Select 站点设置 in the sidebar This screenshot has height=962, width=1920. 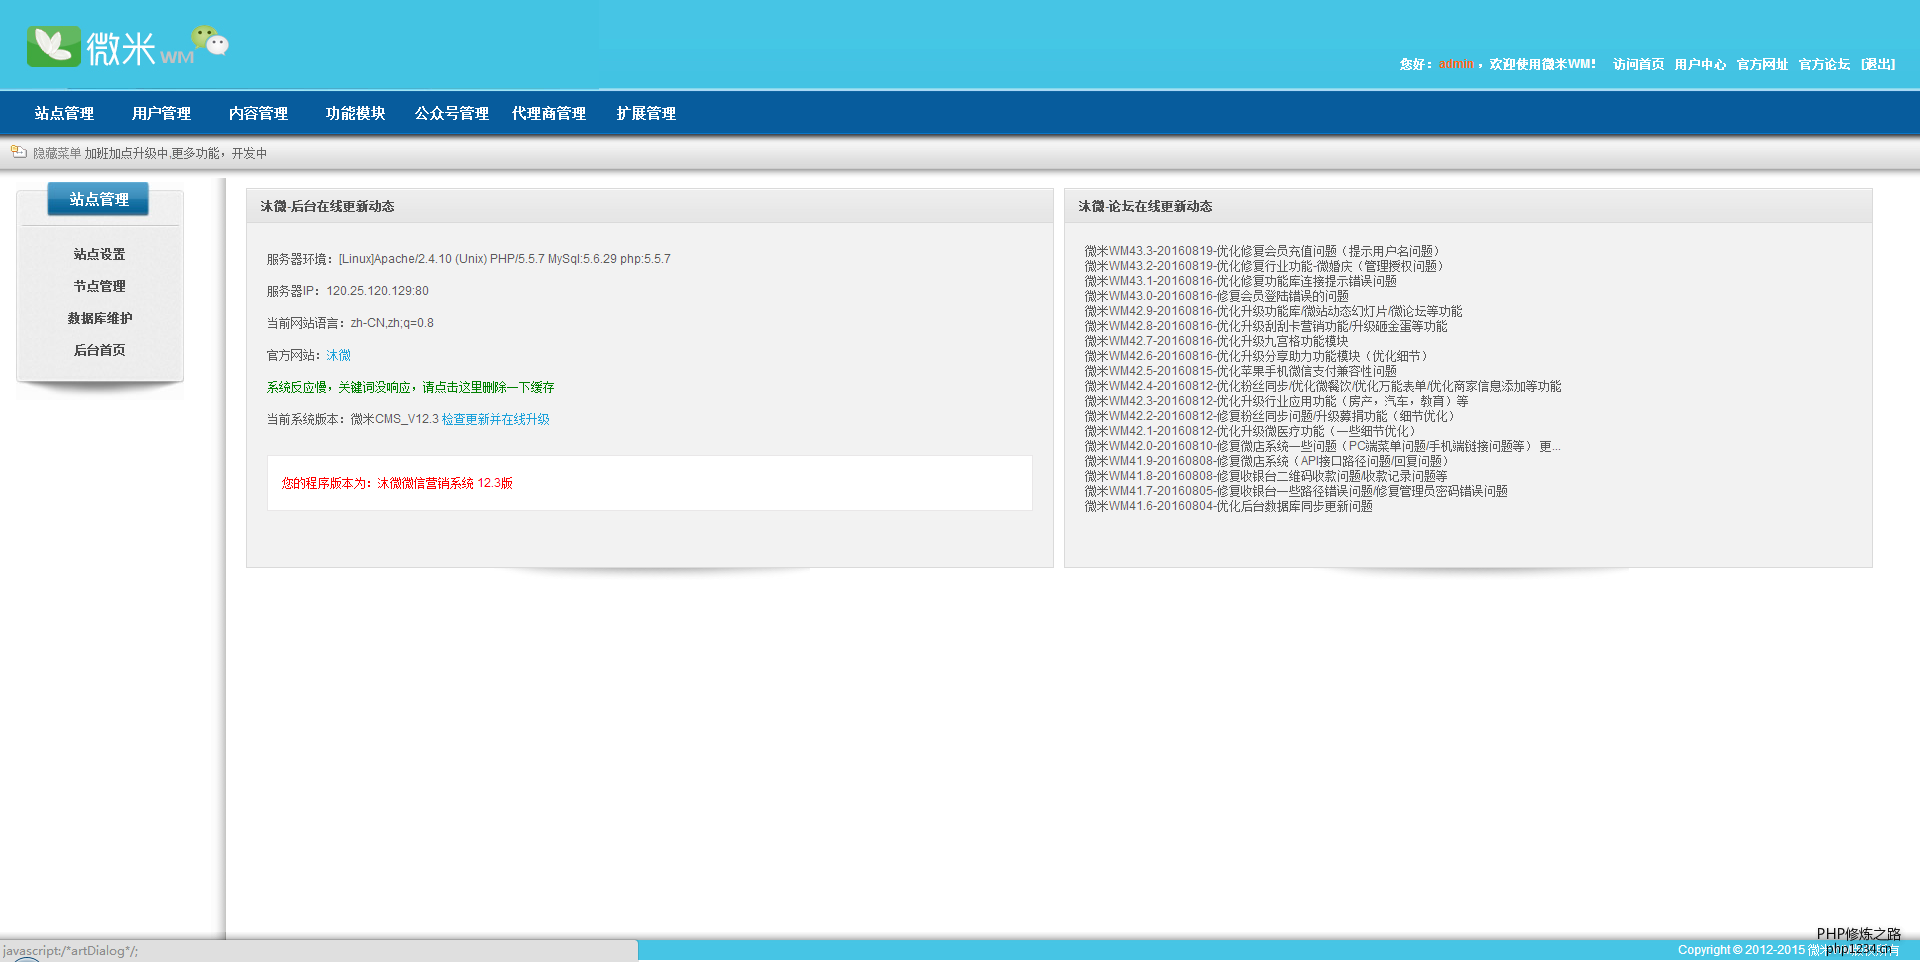tap(99, 254)
